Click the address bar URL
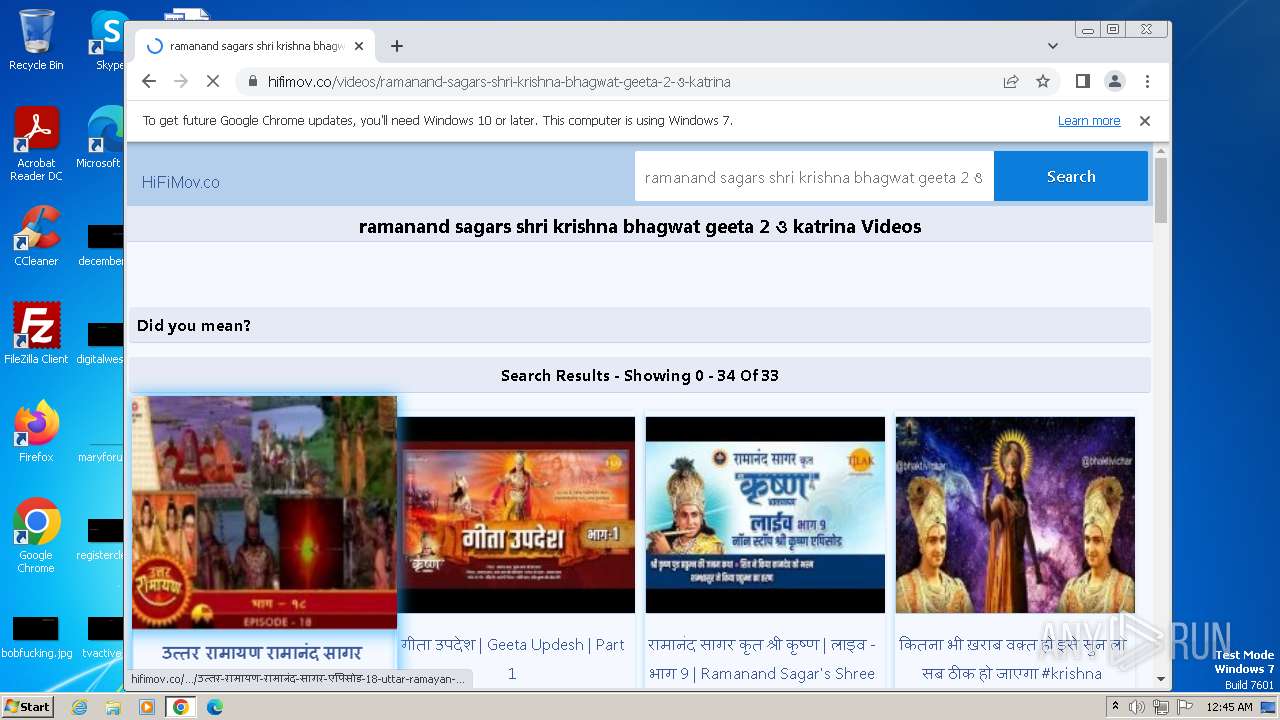The width and height of the screenshot is (1280, 720). pos(499,82)
